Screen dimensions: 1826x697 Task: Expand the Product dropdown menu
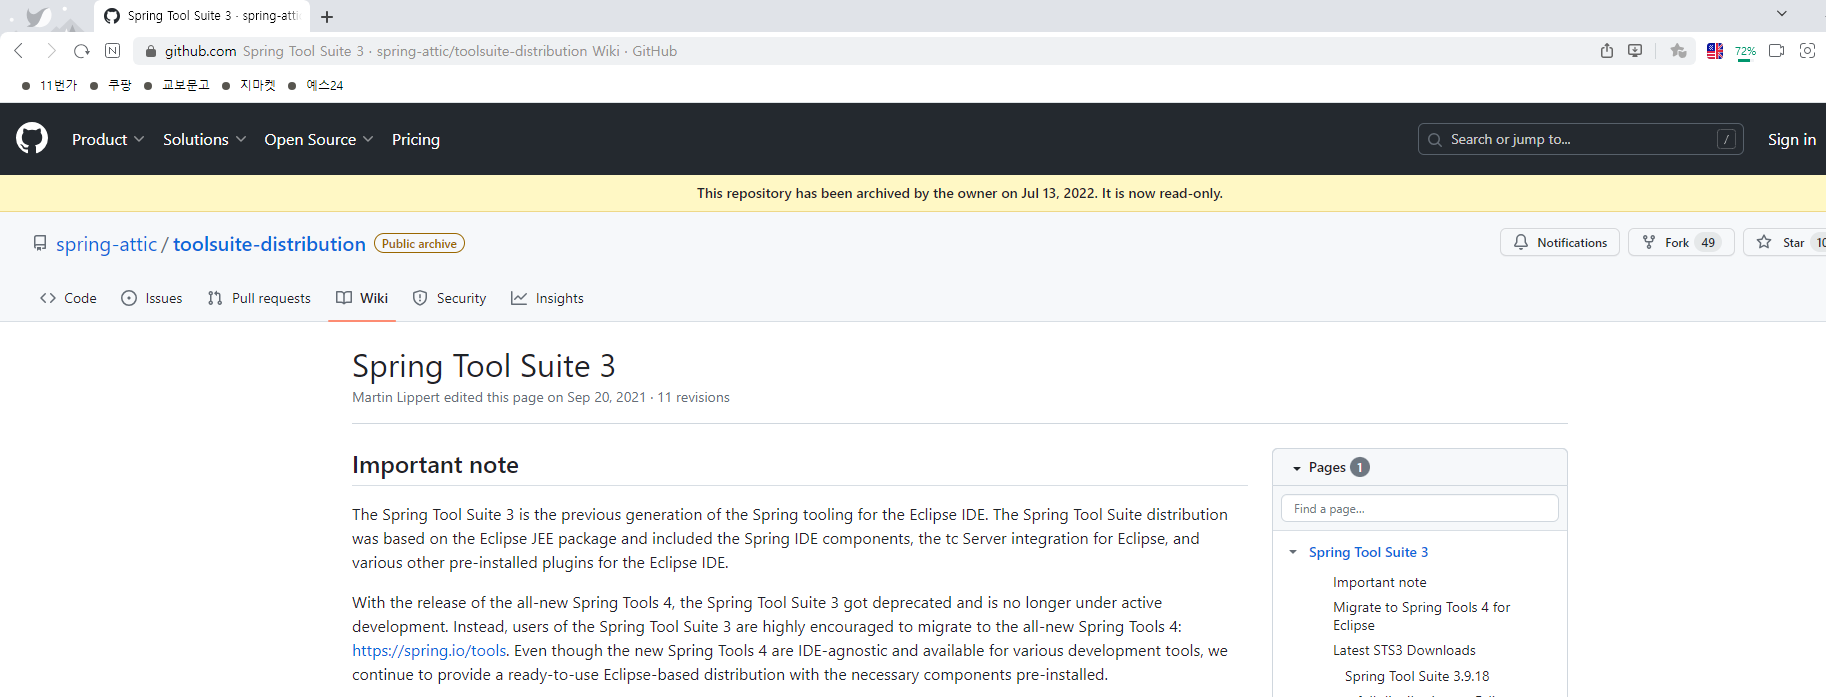click(108, 139)
